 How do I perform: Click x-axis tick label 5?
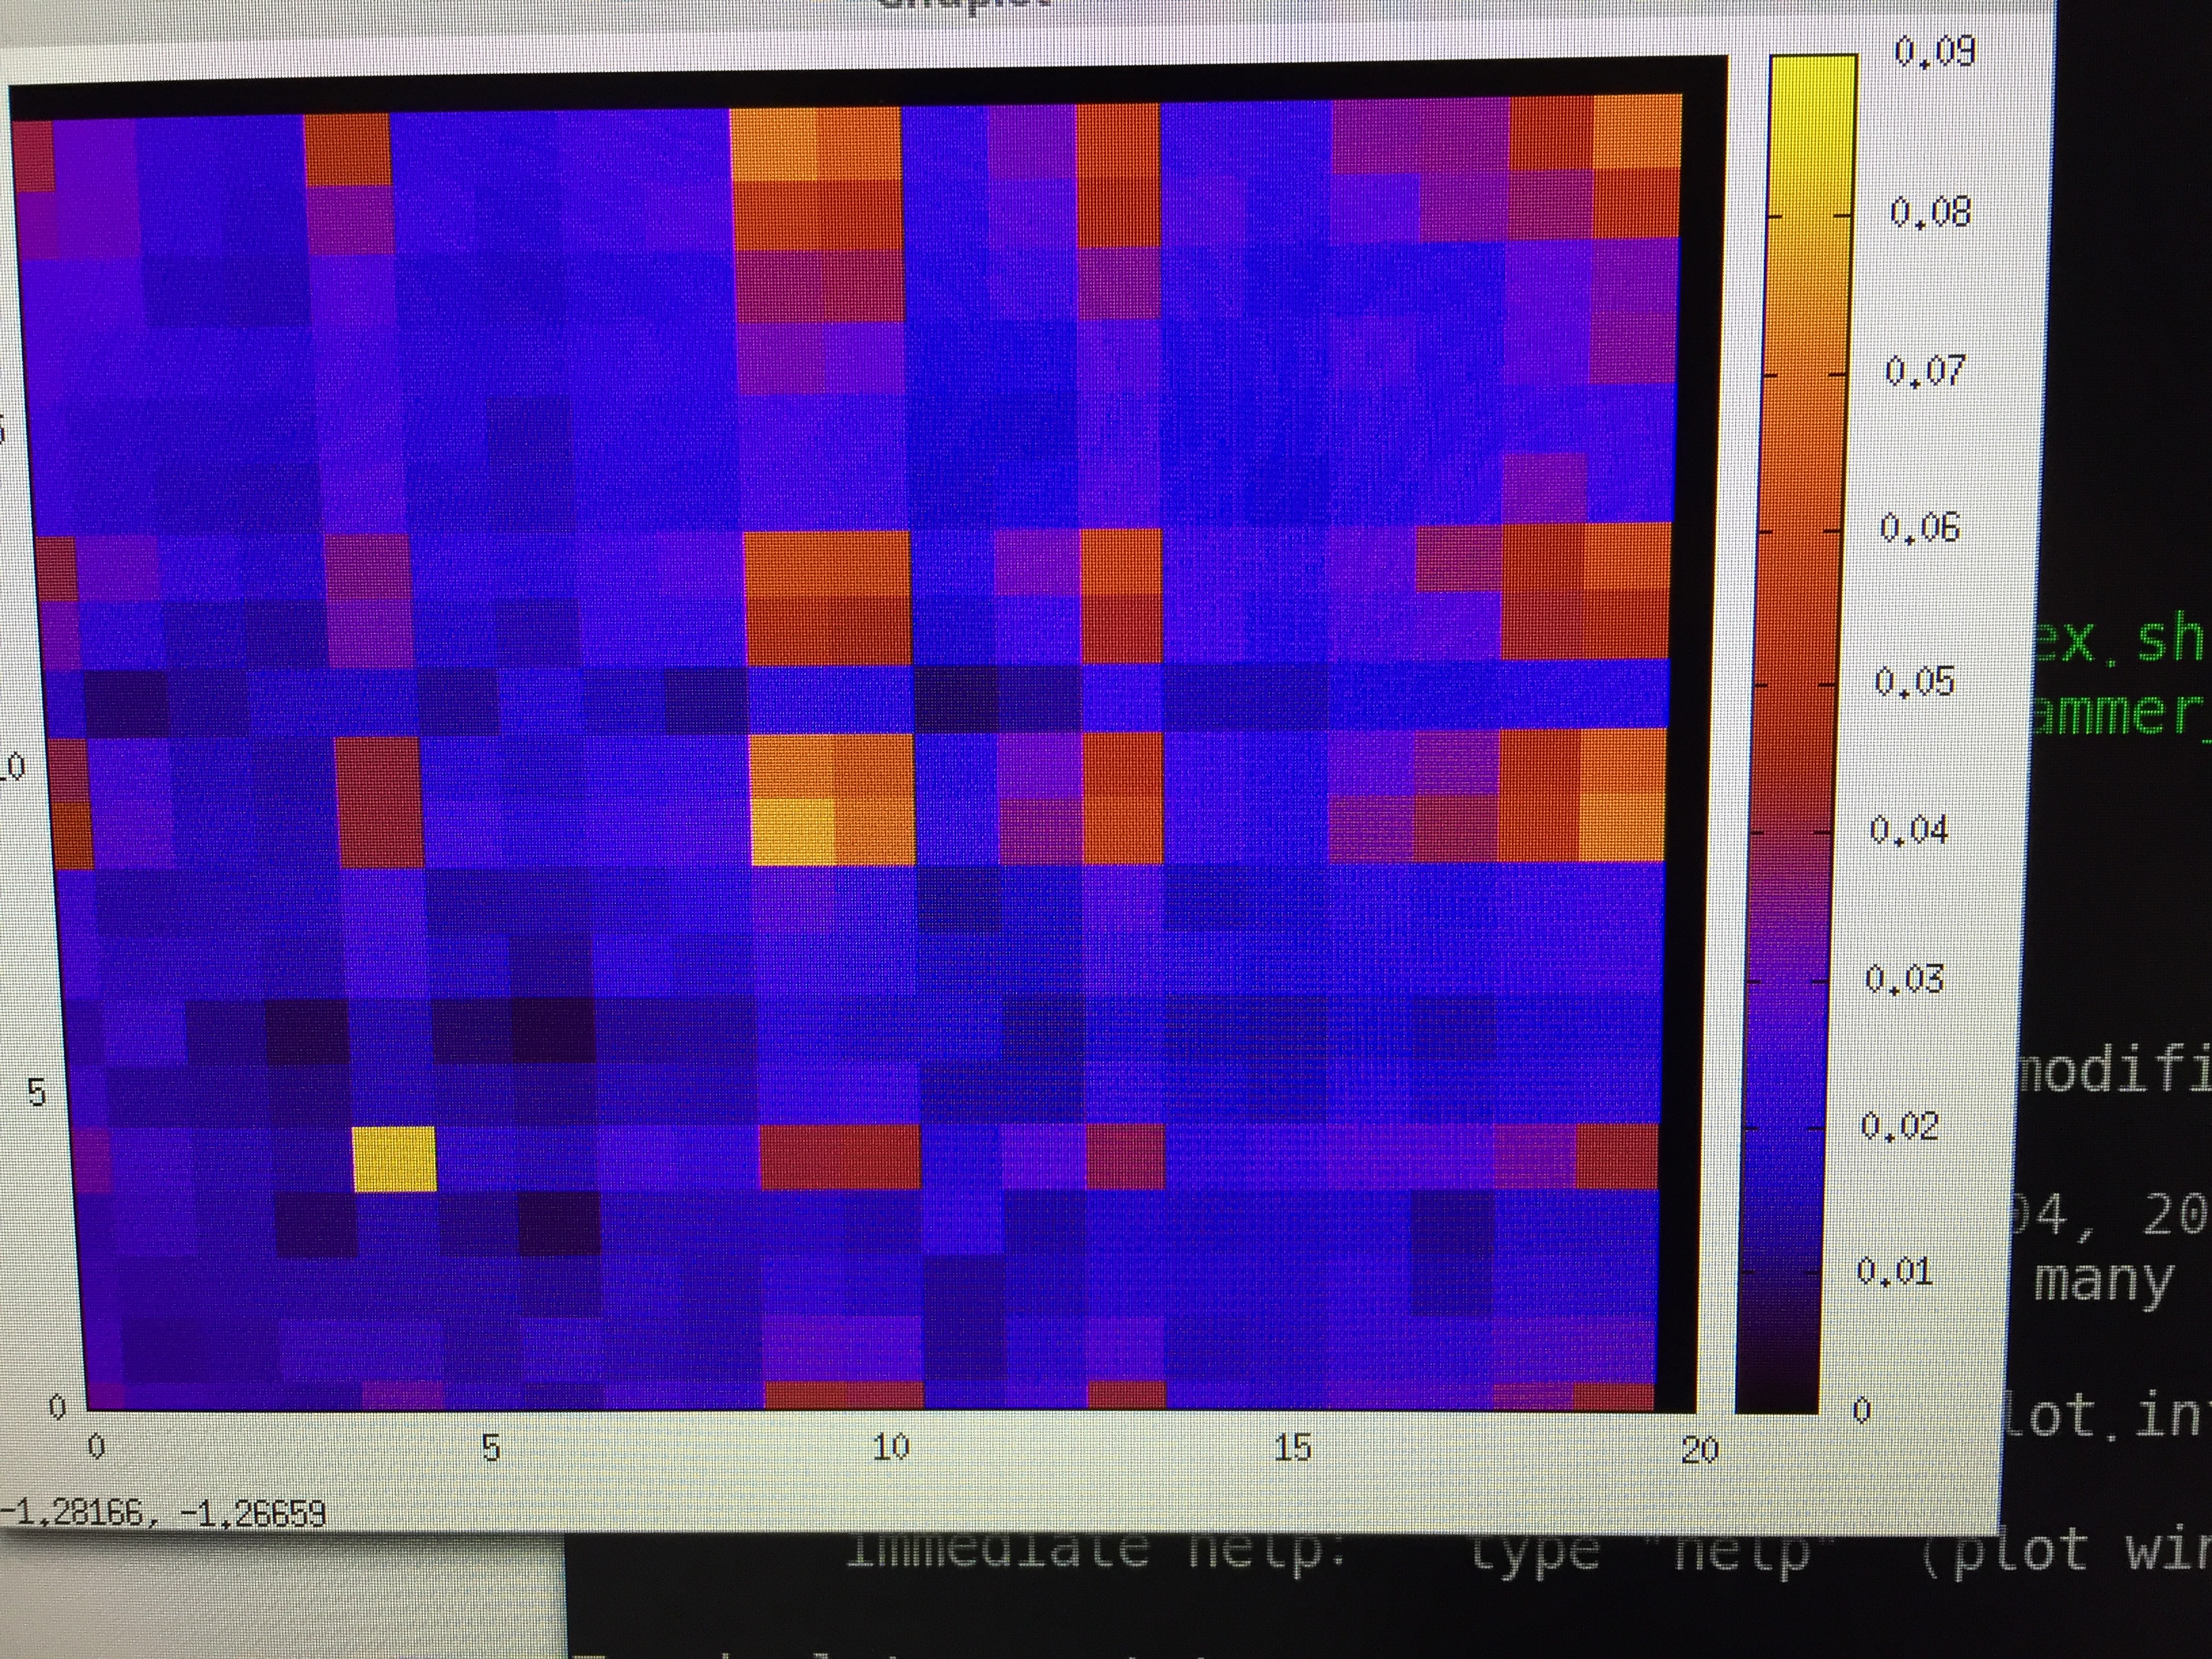tap(490, 1448)
